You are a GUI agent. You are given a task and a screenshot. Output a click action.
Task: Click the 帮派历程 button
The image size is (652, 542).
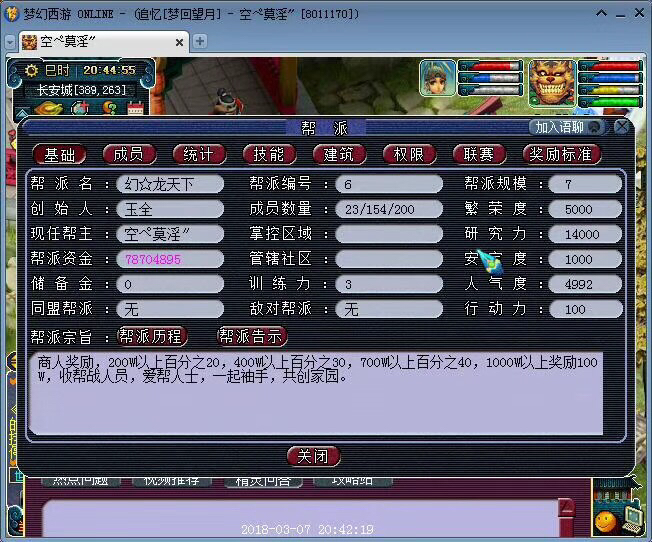[x=153, y=336]
